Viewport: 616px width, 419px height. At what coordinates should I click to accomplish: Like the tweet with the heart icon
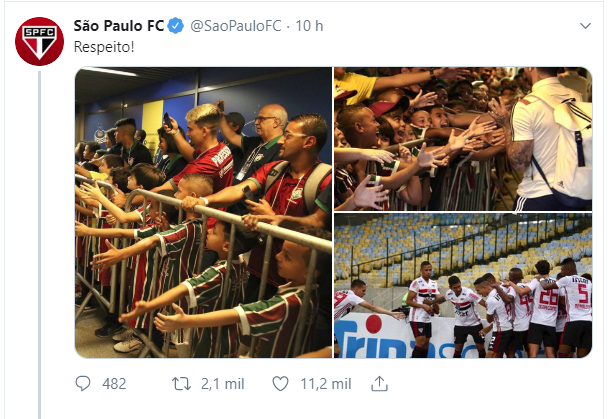click(x=280, y=384)
